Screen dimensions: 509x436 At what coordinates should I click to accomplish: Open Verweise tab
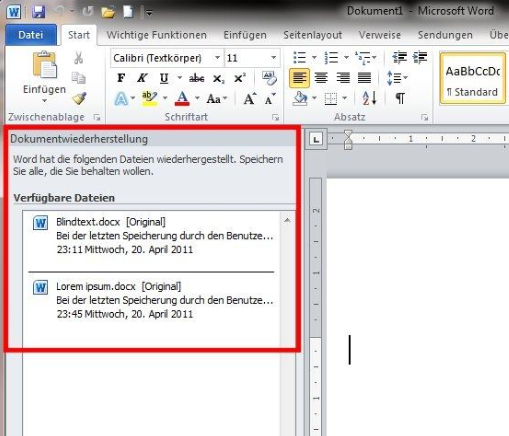pyautogui.click(x=380, y=35)
